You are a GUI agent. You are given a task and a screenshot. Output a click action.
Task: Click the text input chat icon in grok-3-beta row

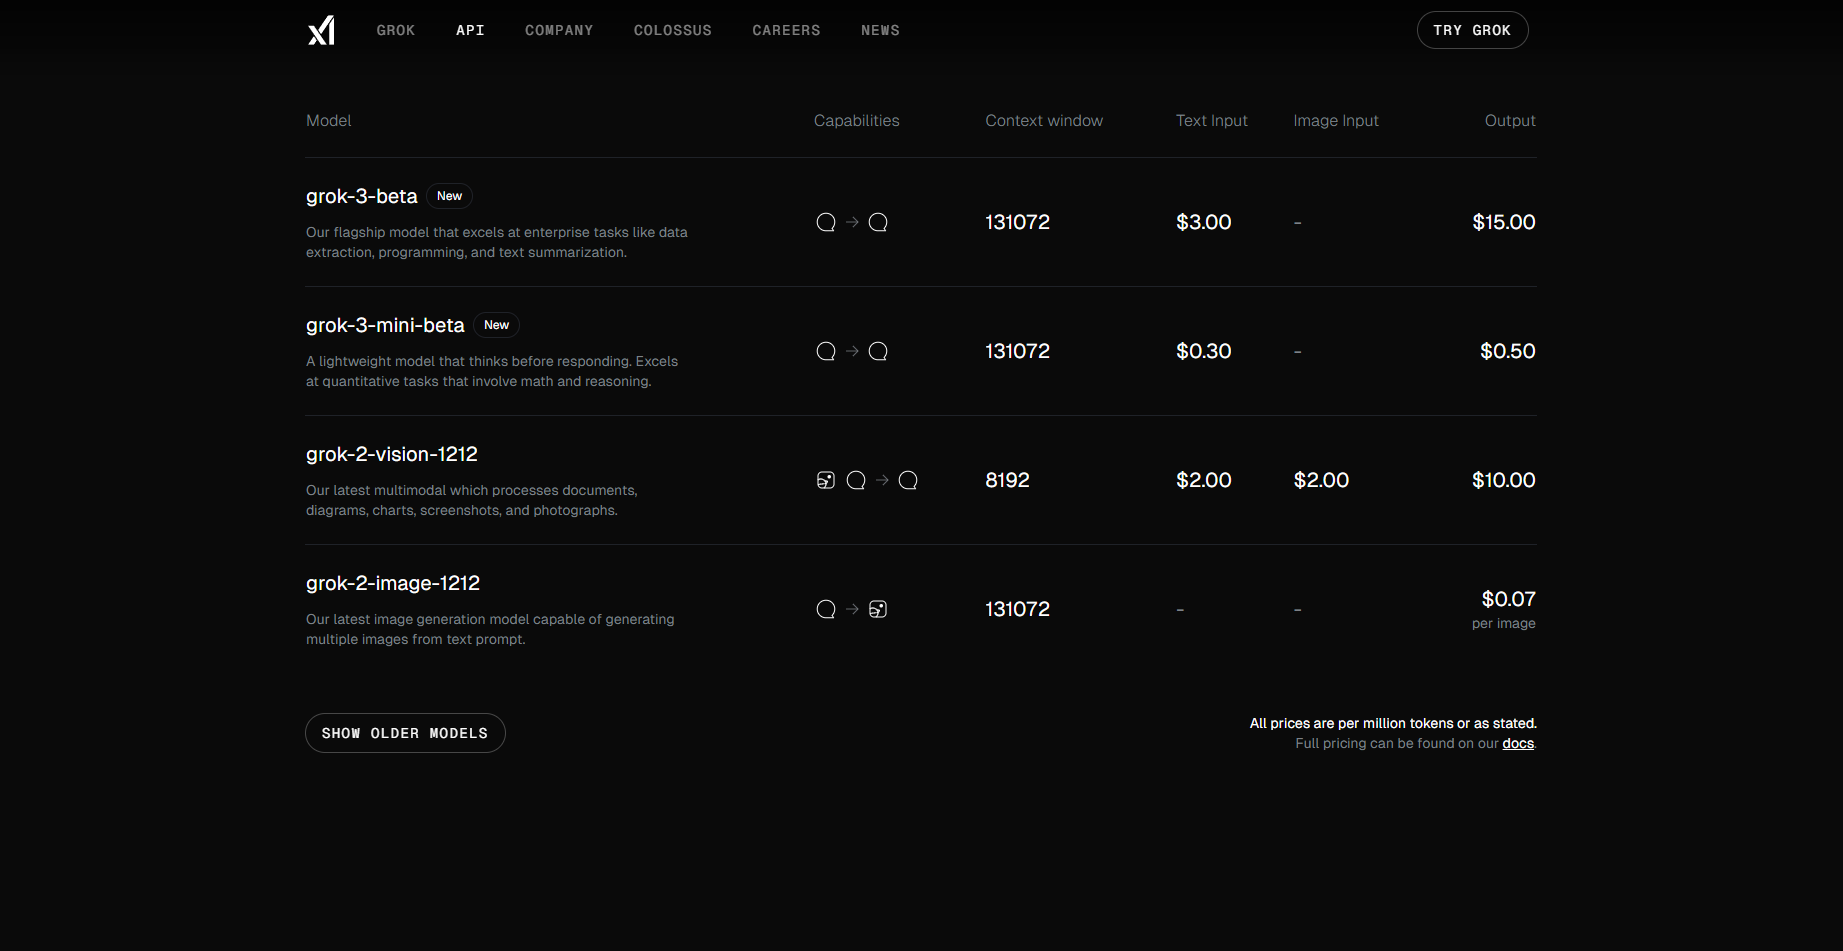pos(826,222)
